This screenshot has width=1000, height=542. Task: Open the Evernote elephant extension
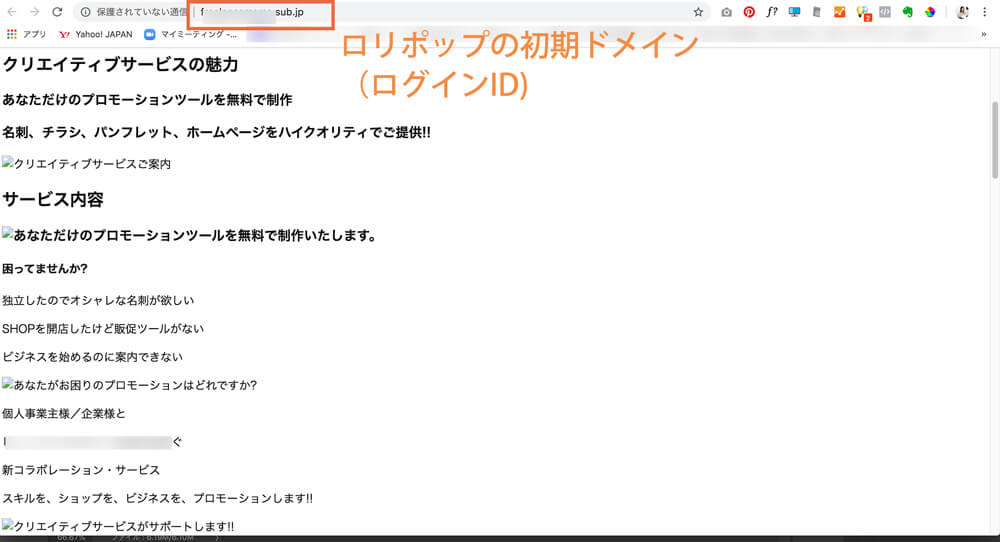[x=908, y=12]
